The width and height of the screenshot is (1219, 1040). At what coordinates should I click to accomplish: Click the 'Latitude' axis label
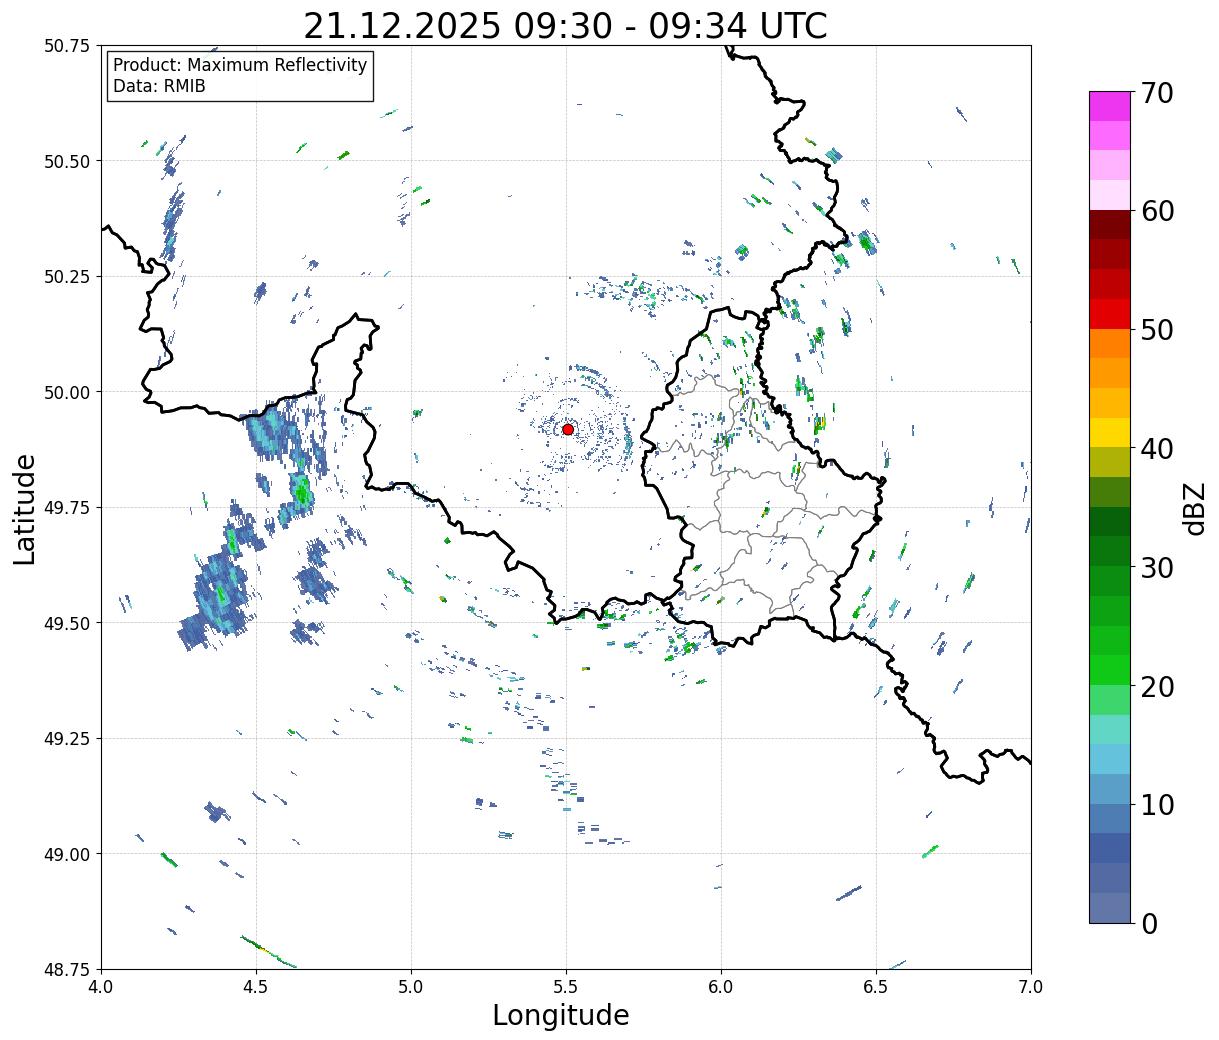coord(25,508)
